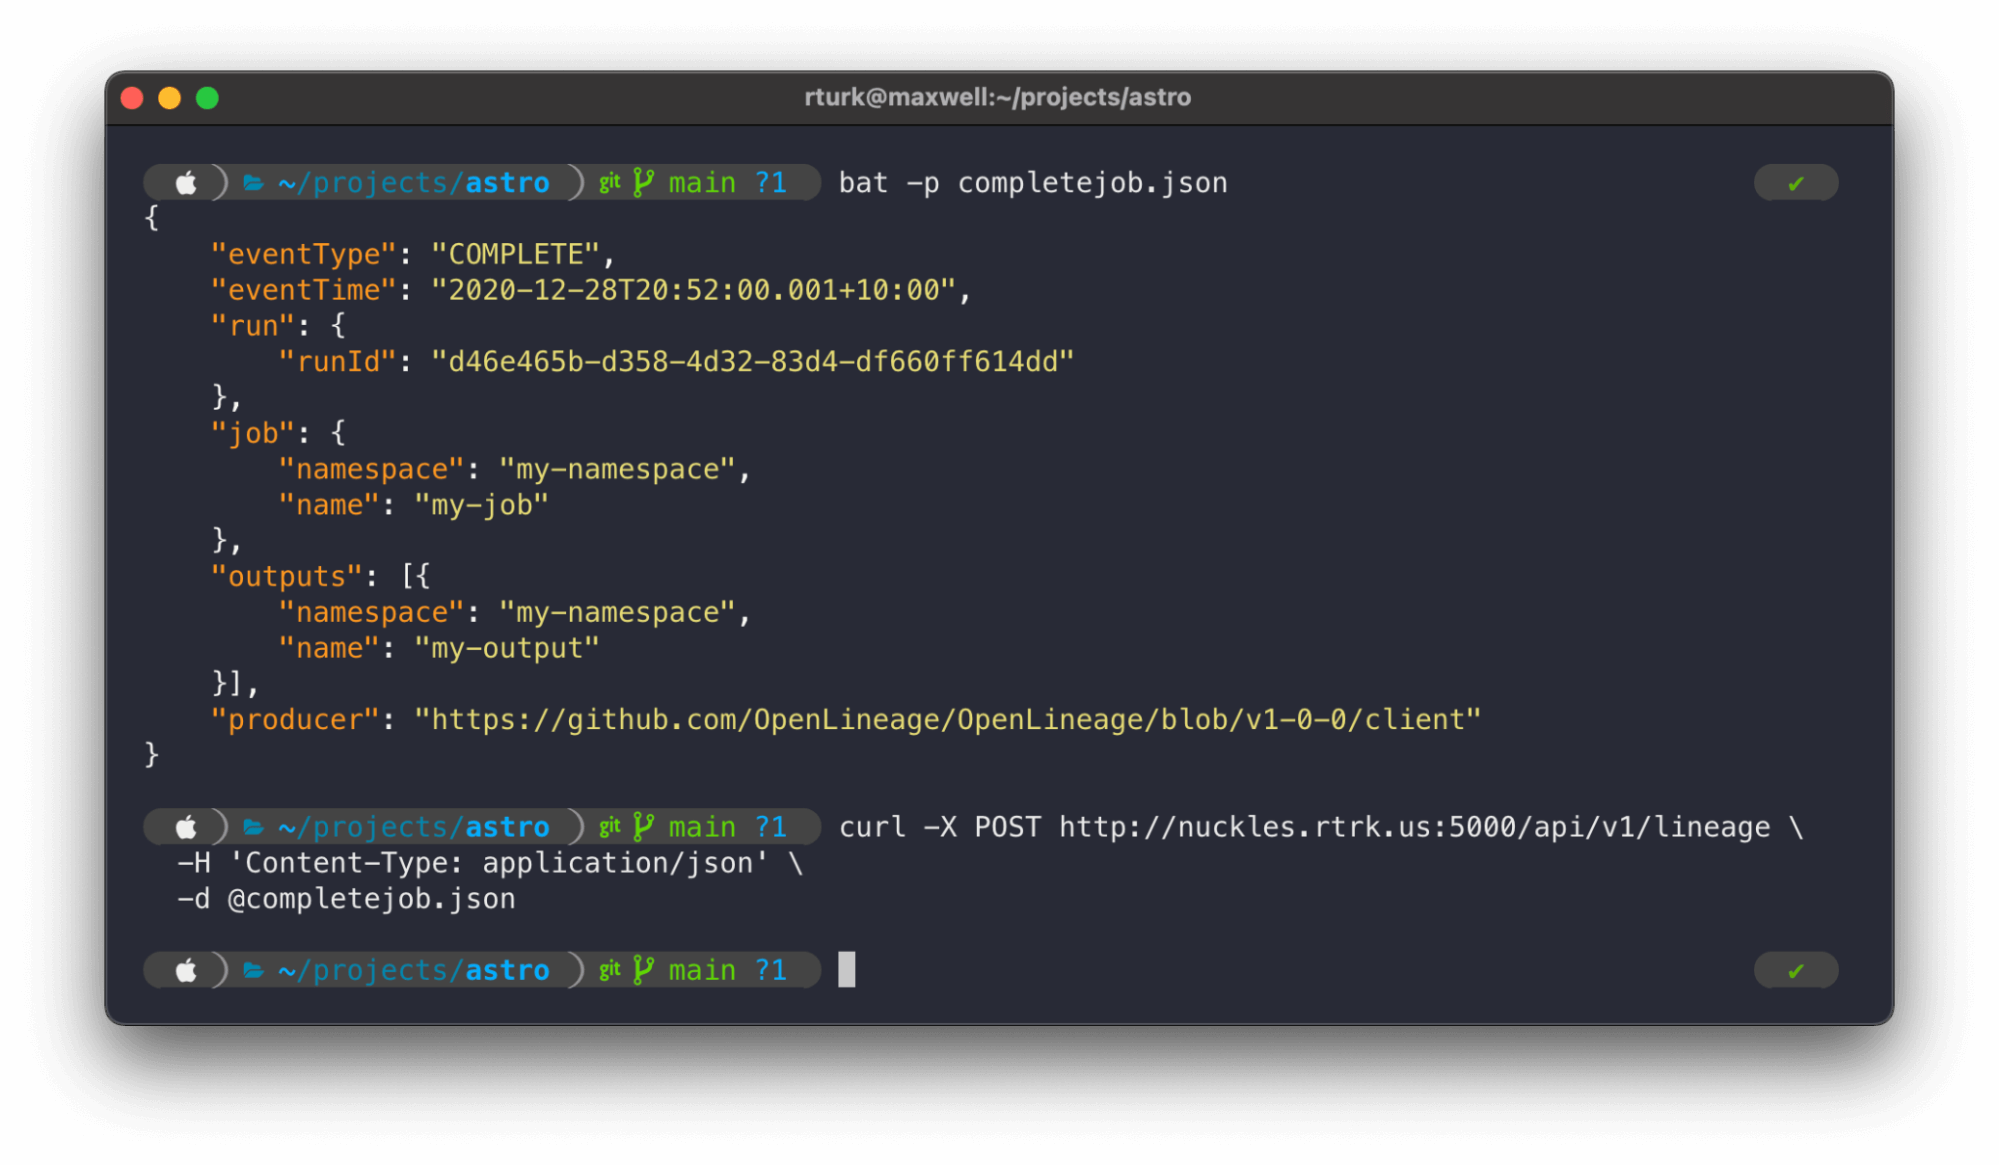Click the folder icon in the first prompt
1999x1165 pixels.
254,182
